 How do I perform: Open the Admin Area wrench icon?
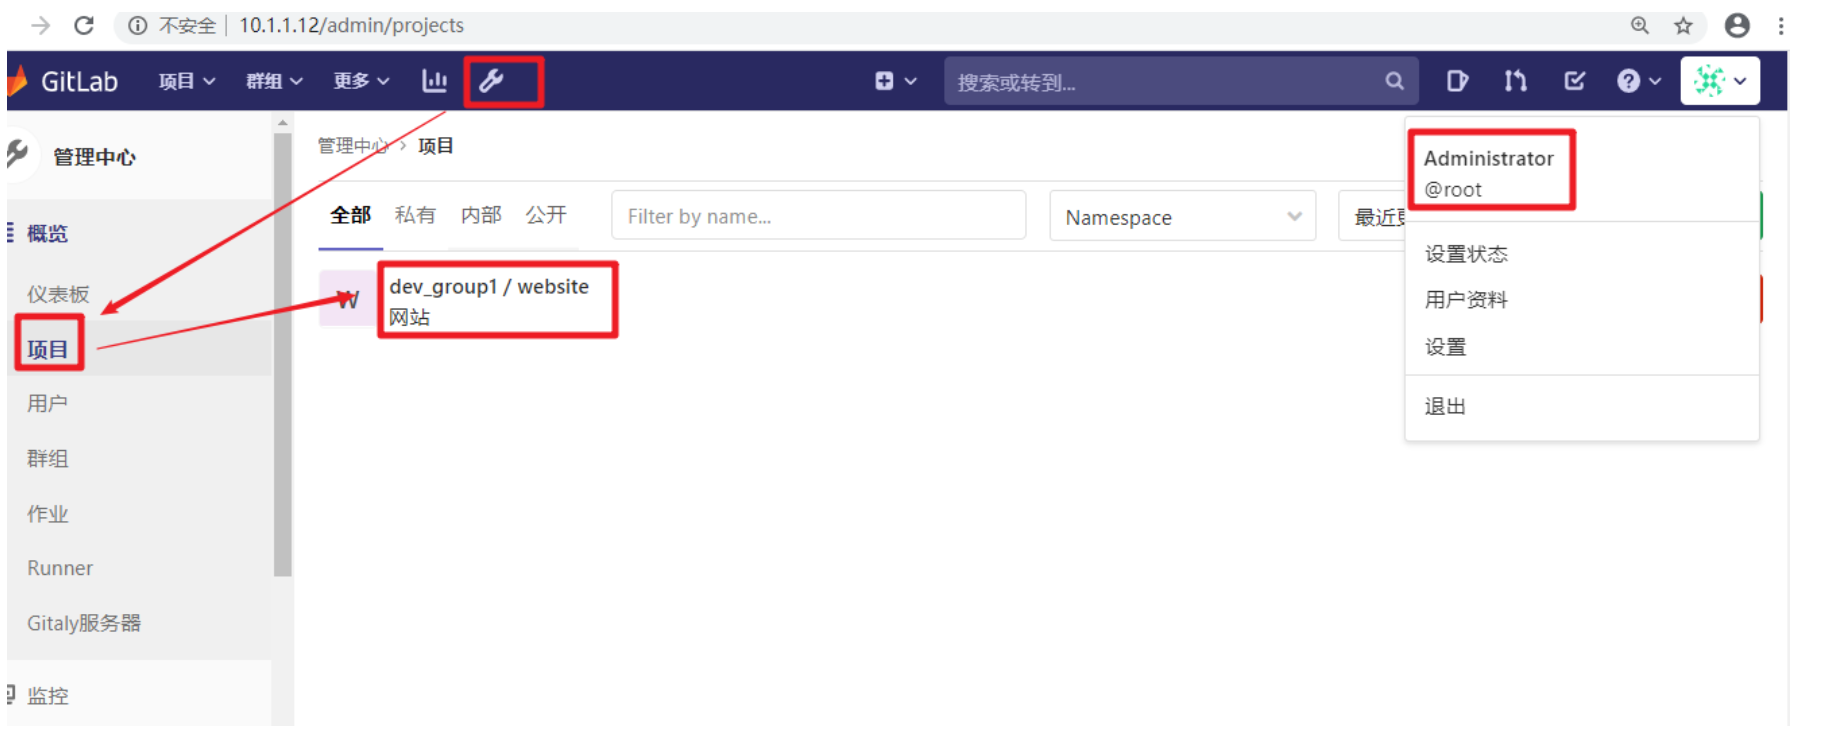click(x=491, y=81)
